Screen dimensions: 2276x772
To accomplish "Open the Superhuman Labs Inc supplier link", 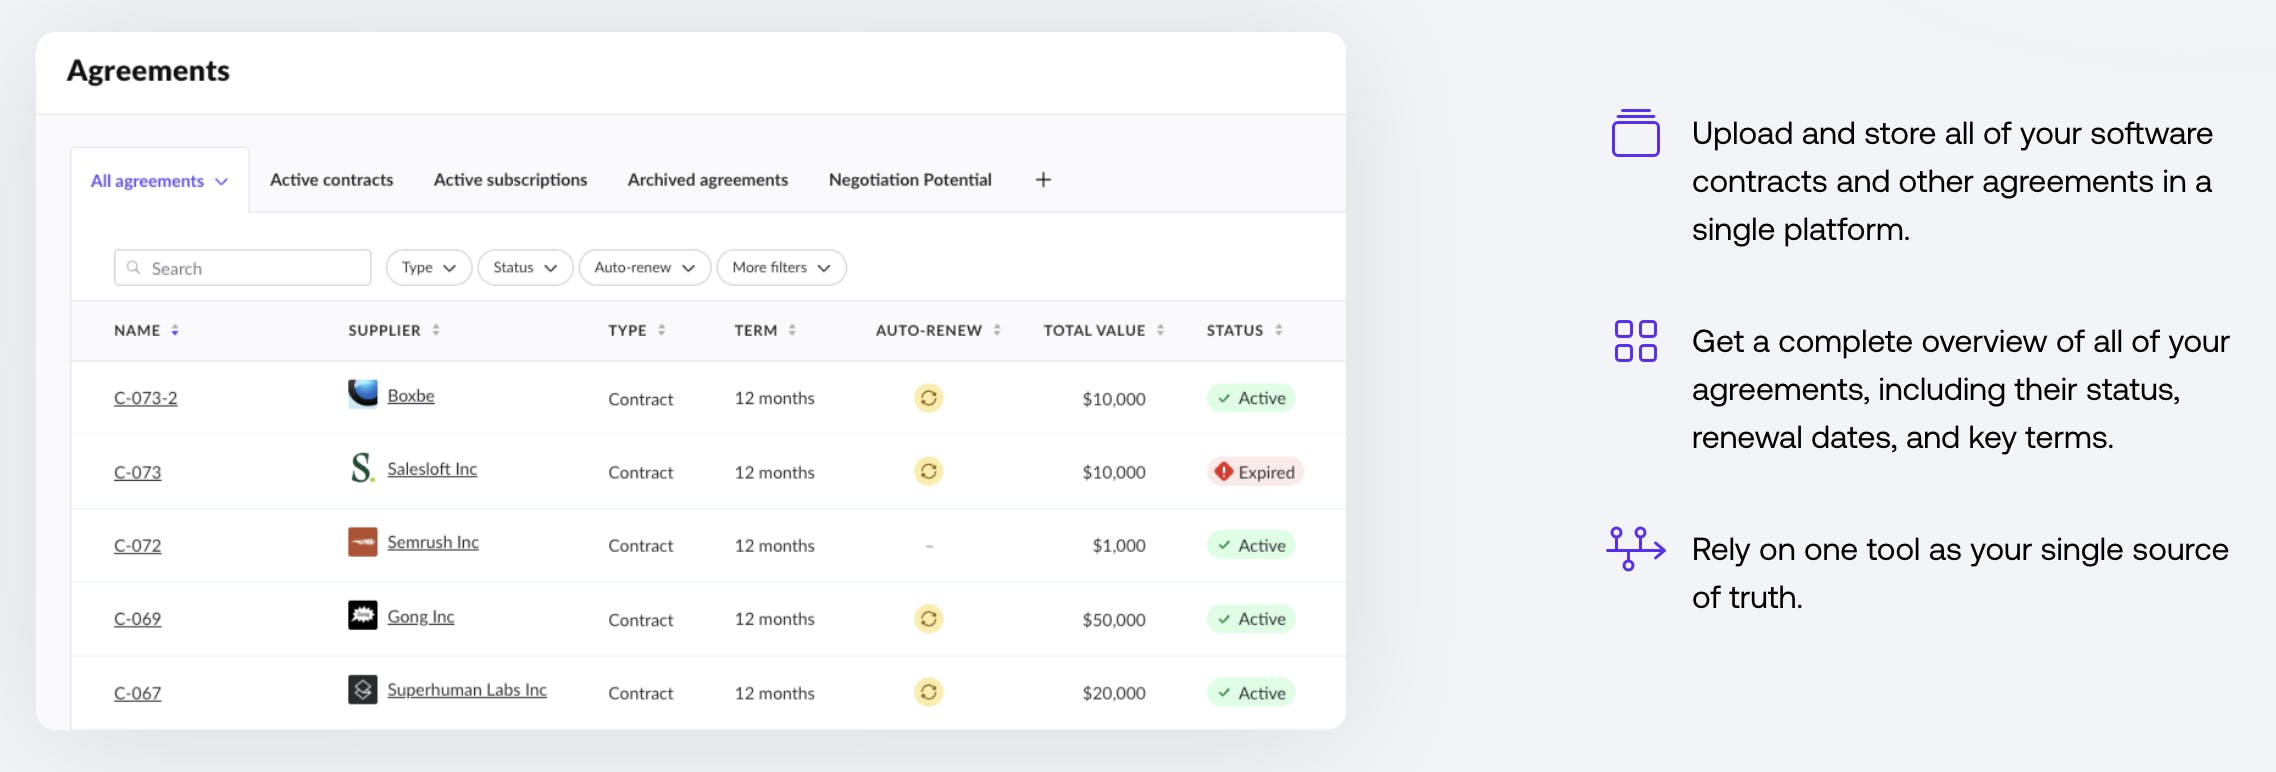I will click(x=466, y=690).
